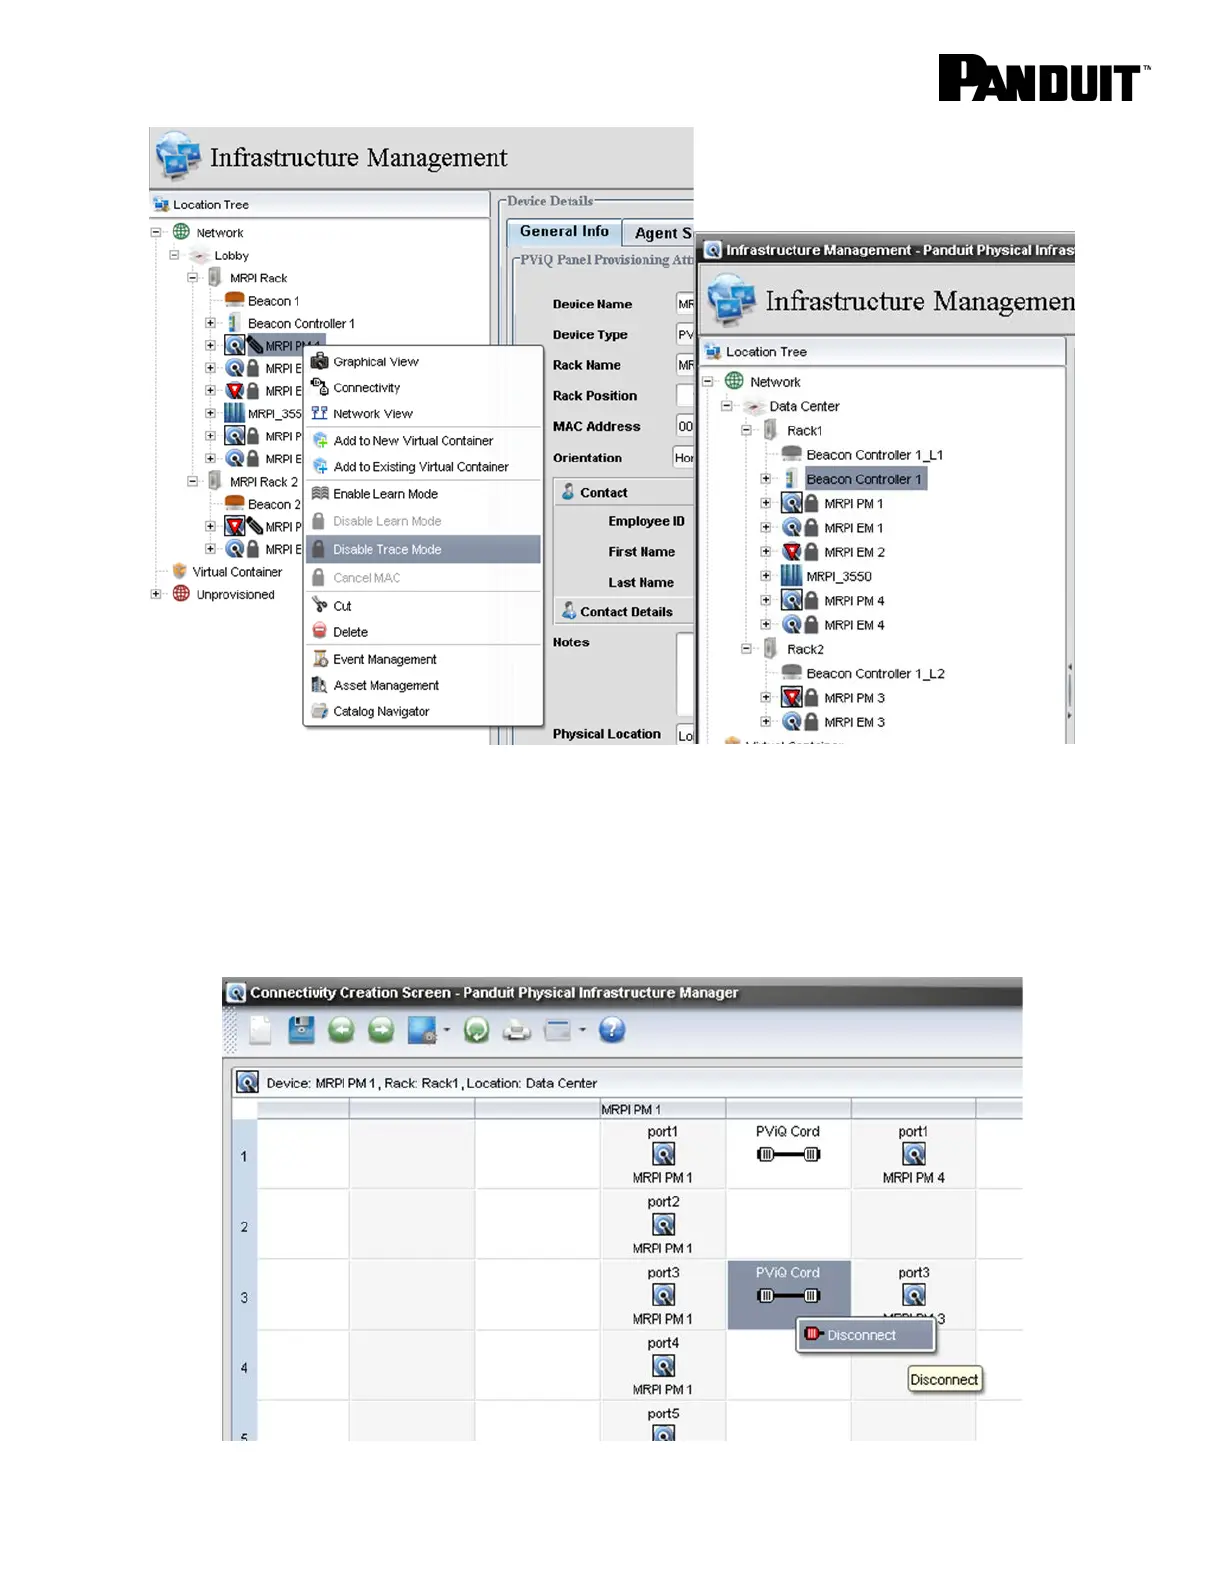Select MRPI EM 2 in right tree
The image size is (1224, 1584).
click(x=854, y=552)
